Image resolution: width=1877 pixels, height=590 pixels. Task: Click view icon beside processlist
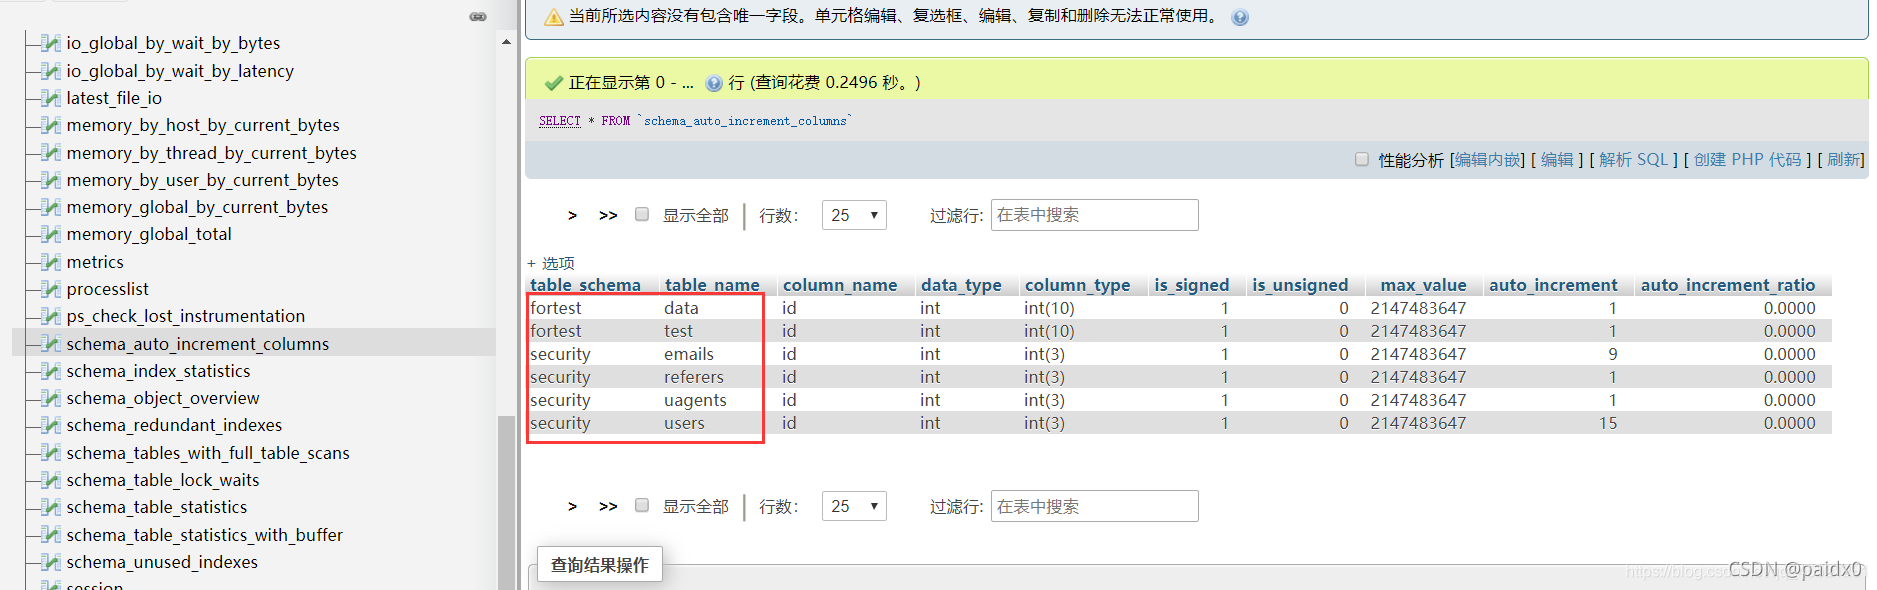point(51,289)
